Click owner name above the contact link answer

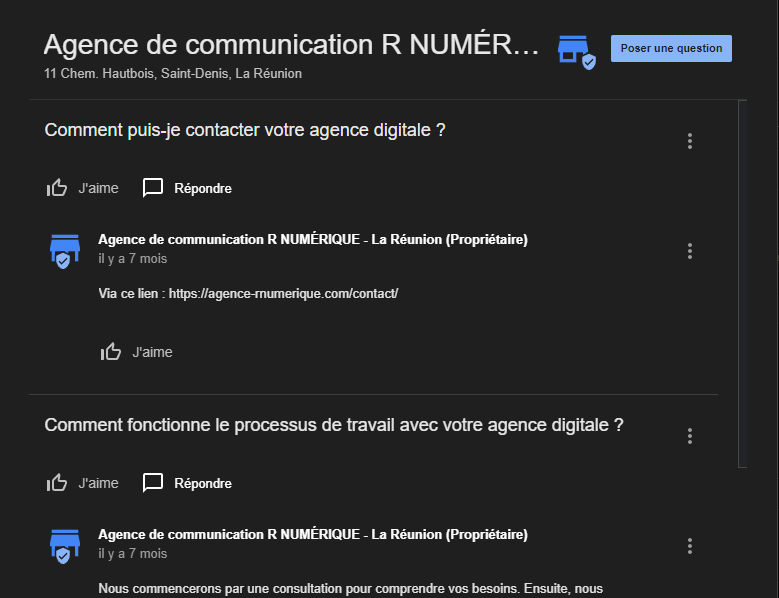pyautogui.click(x=313, y=239)
